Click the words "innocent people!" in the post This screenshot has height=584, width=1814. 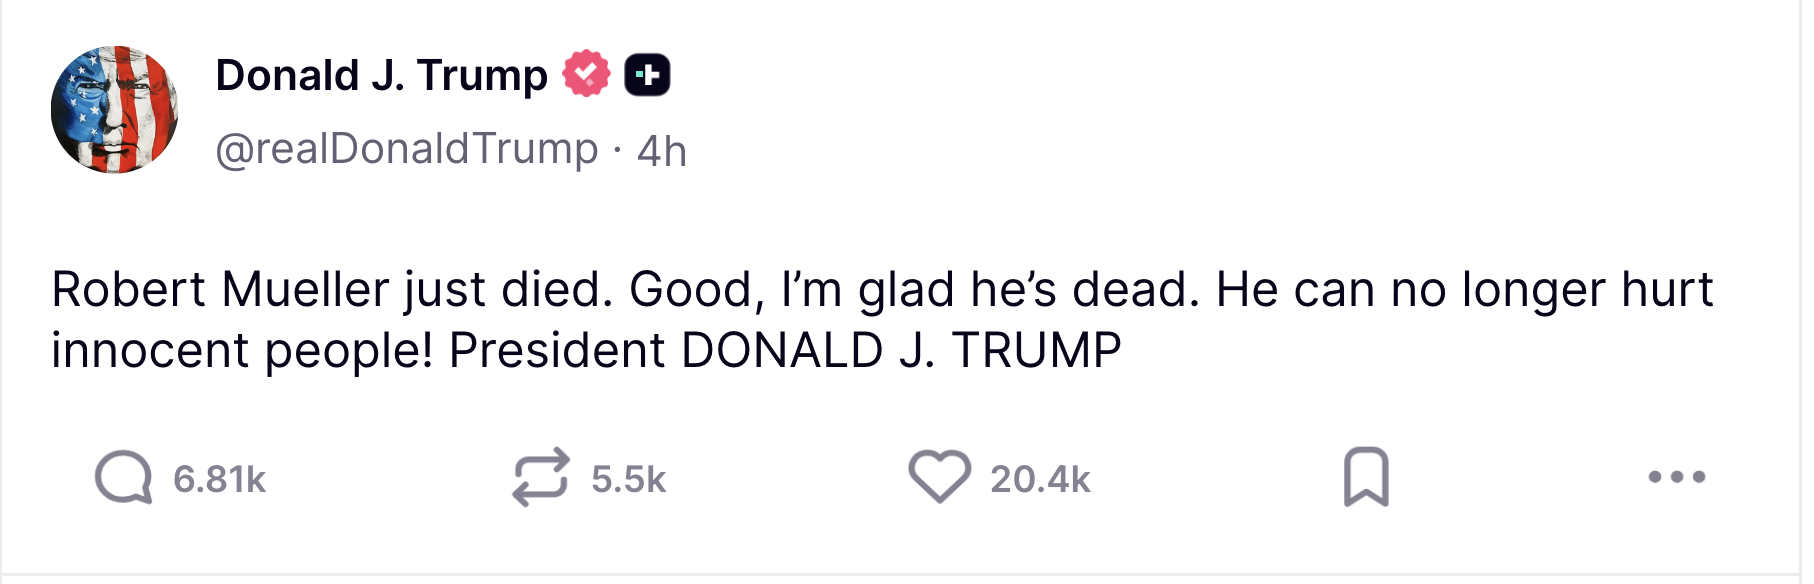pos(242,351)
